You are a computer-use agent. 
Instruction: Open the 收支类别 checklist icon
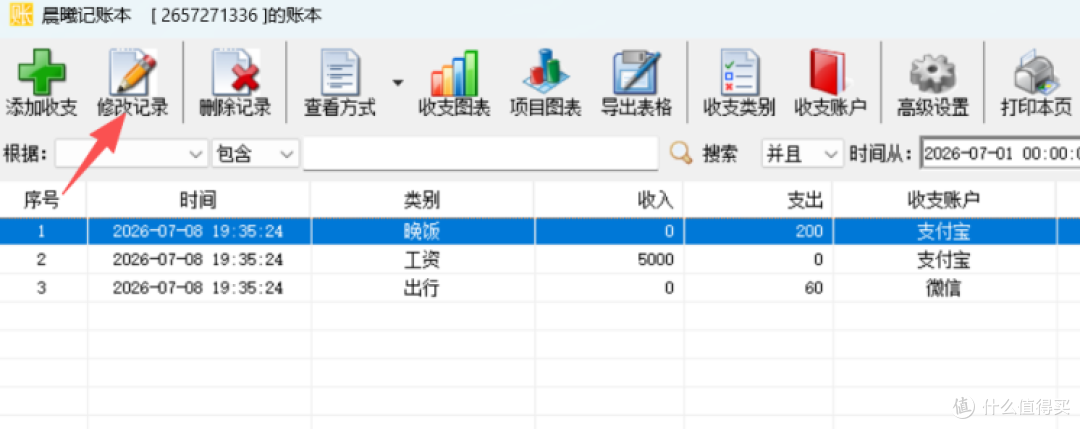point(739,72)
